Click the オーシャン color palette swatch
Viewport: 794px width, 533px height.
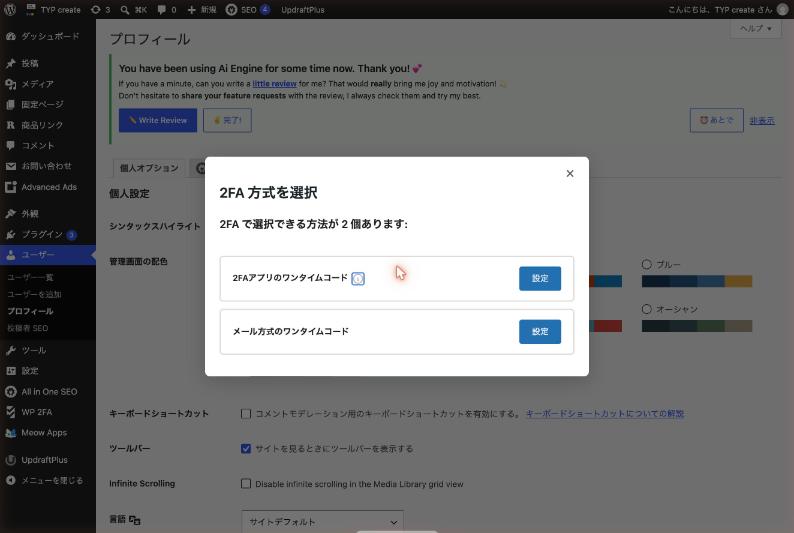(697, 326)
